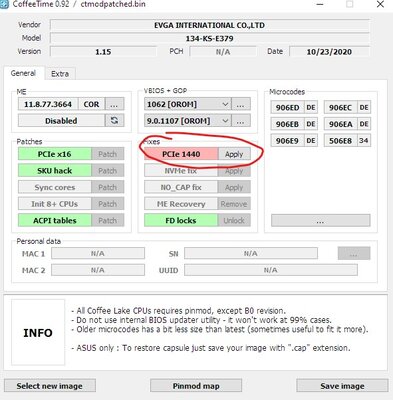Click the red PCIe 1440 status field

181,154
